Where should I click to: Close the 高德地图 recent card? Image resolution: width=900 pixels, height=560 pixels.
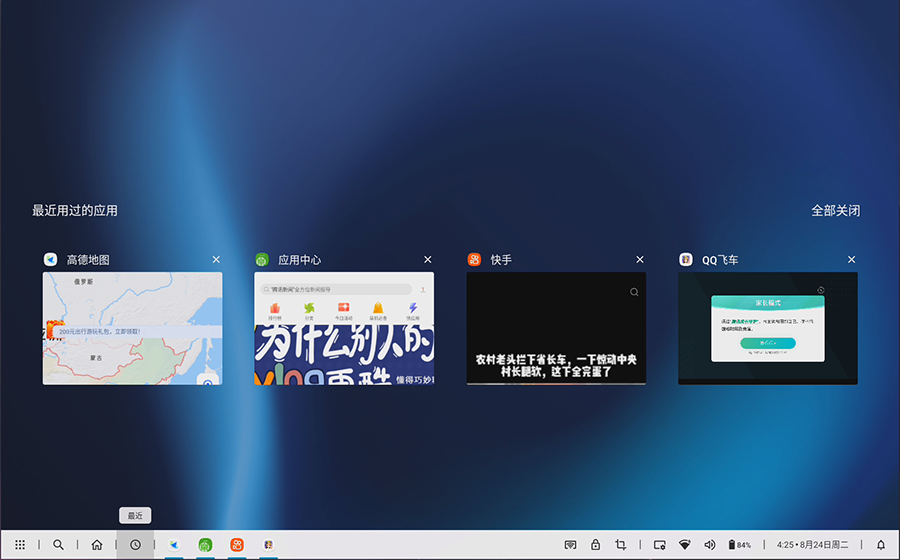click(x=216, y=260)
